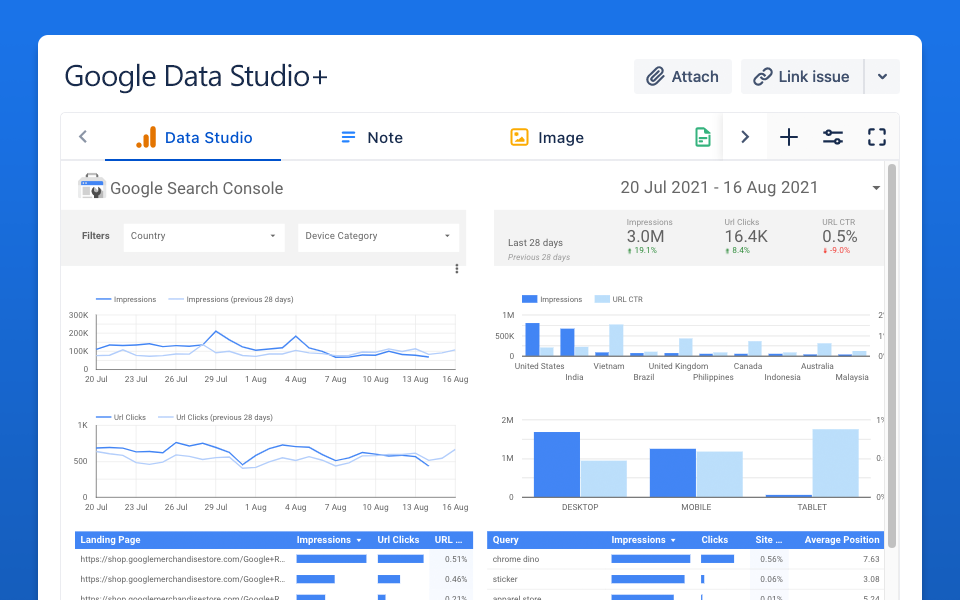
Task: Click the chain link icon on Link issue
Action: (762, 77)
